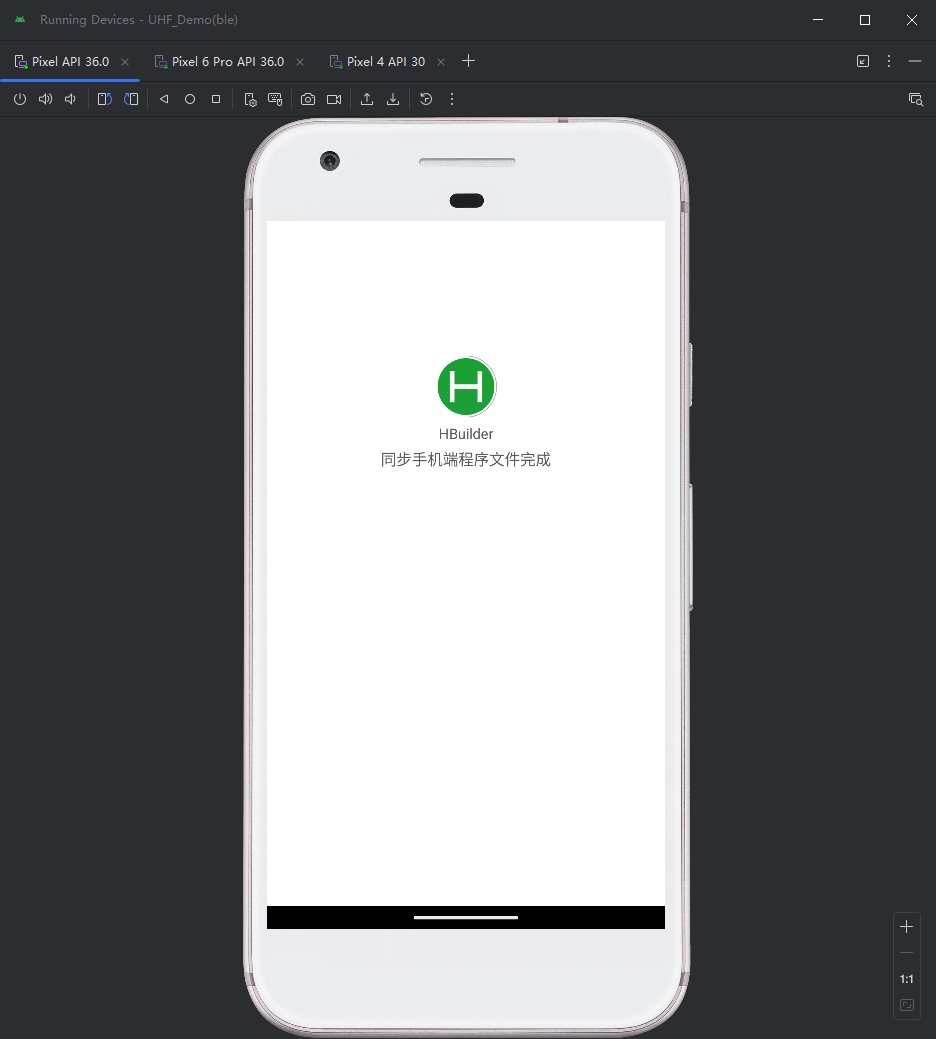936x1039 pixels.
Task: Rotate the device left
Action: coord(104,99)
